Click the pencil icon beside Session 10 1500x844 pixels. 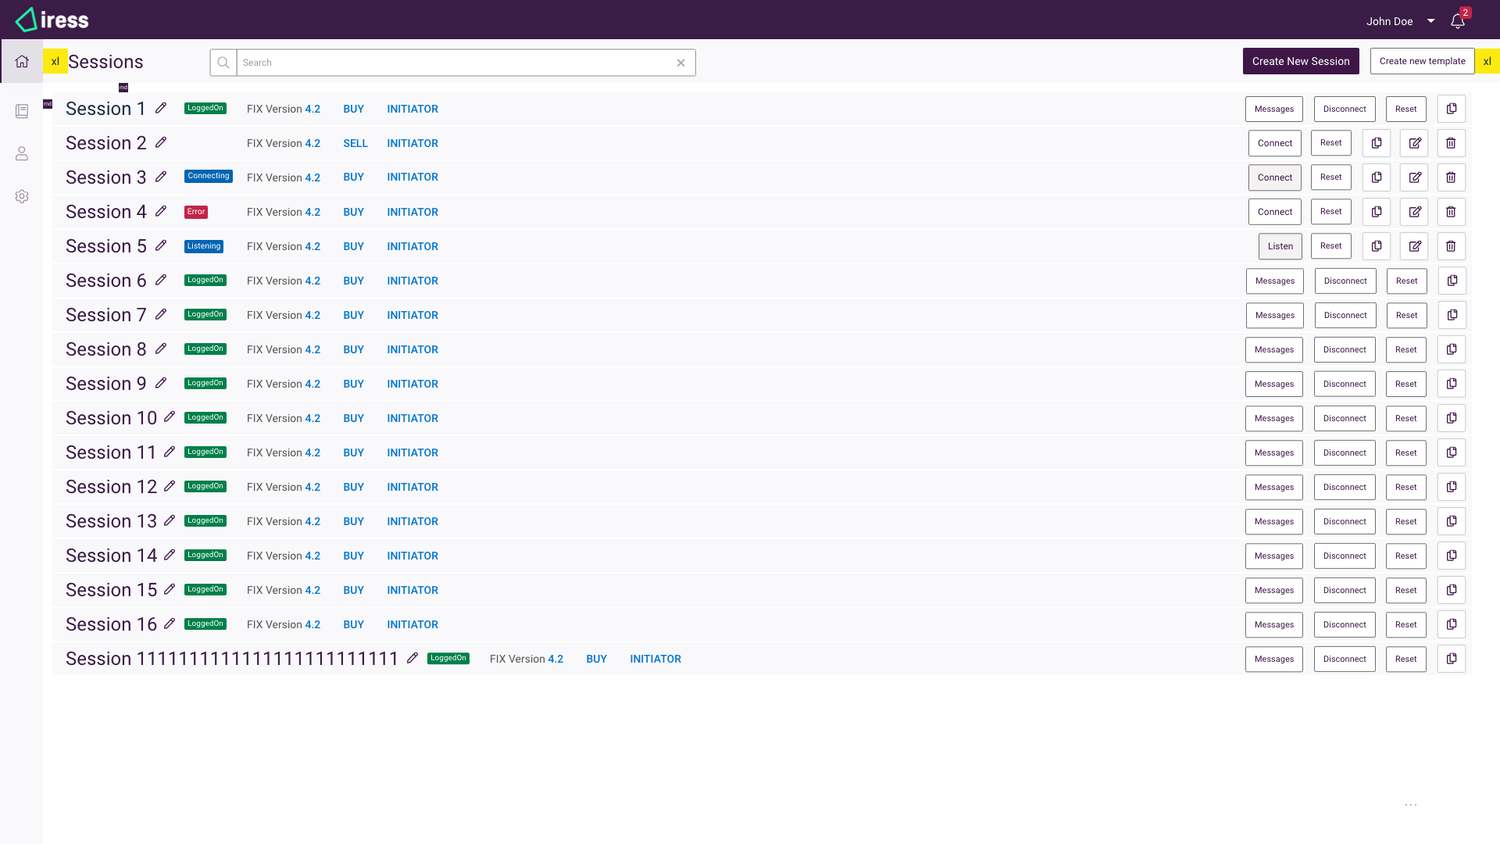[170, 417]
